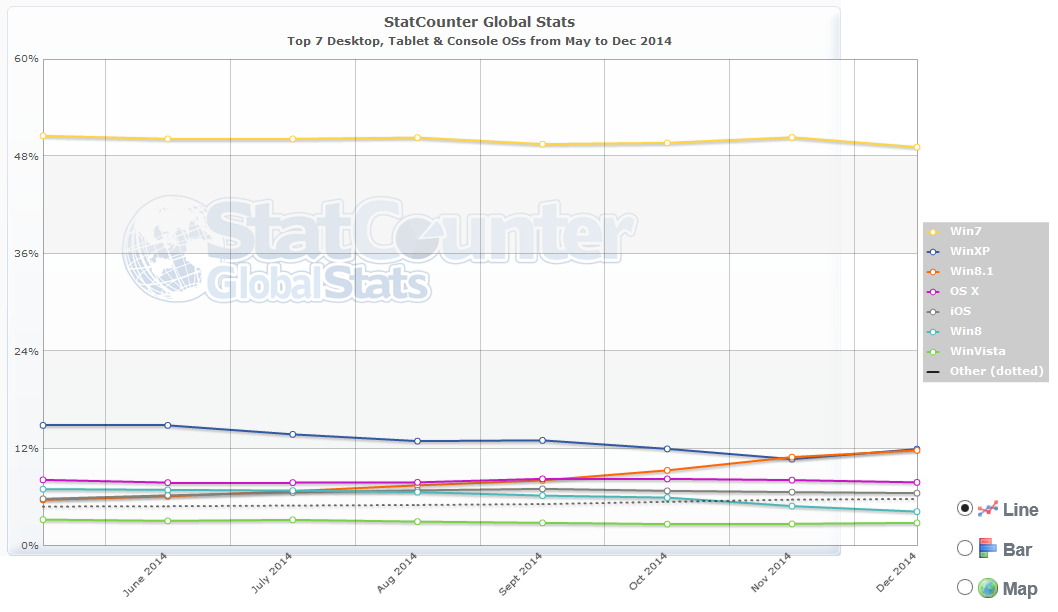Click the WinXP data point at June 2014

tap(168, 425)
